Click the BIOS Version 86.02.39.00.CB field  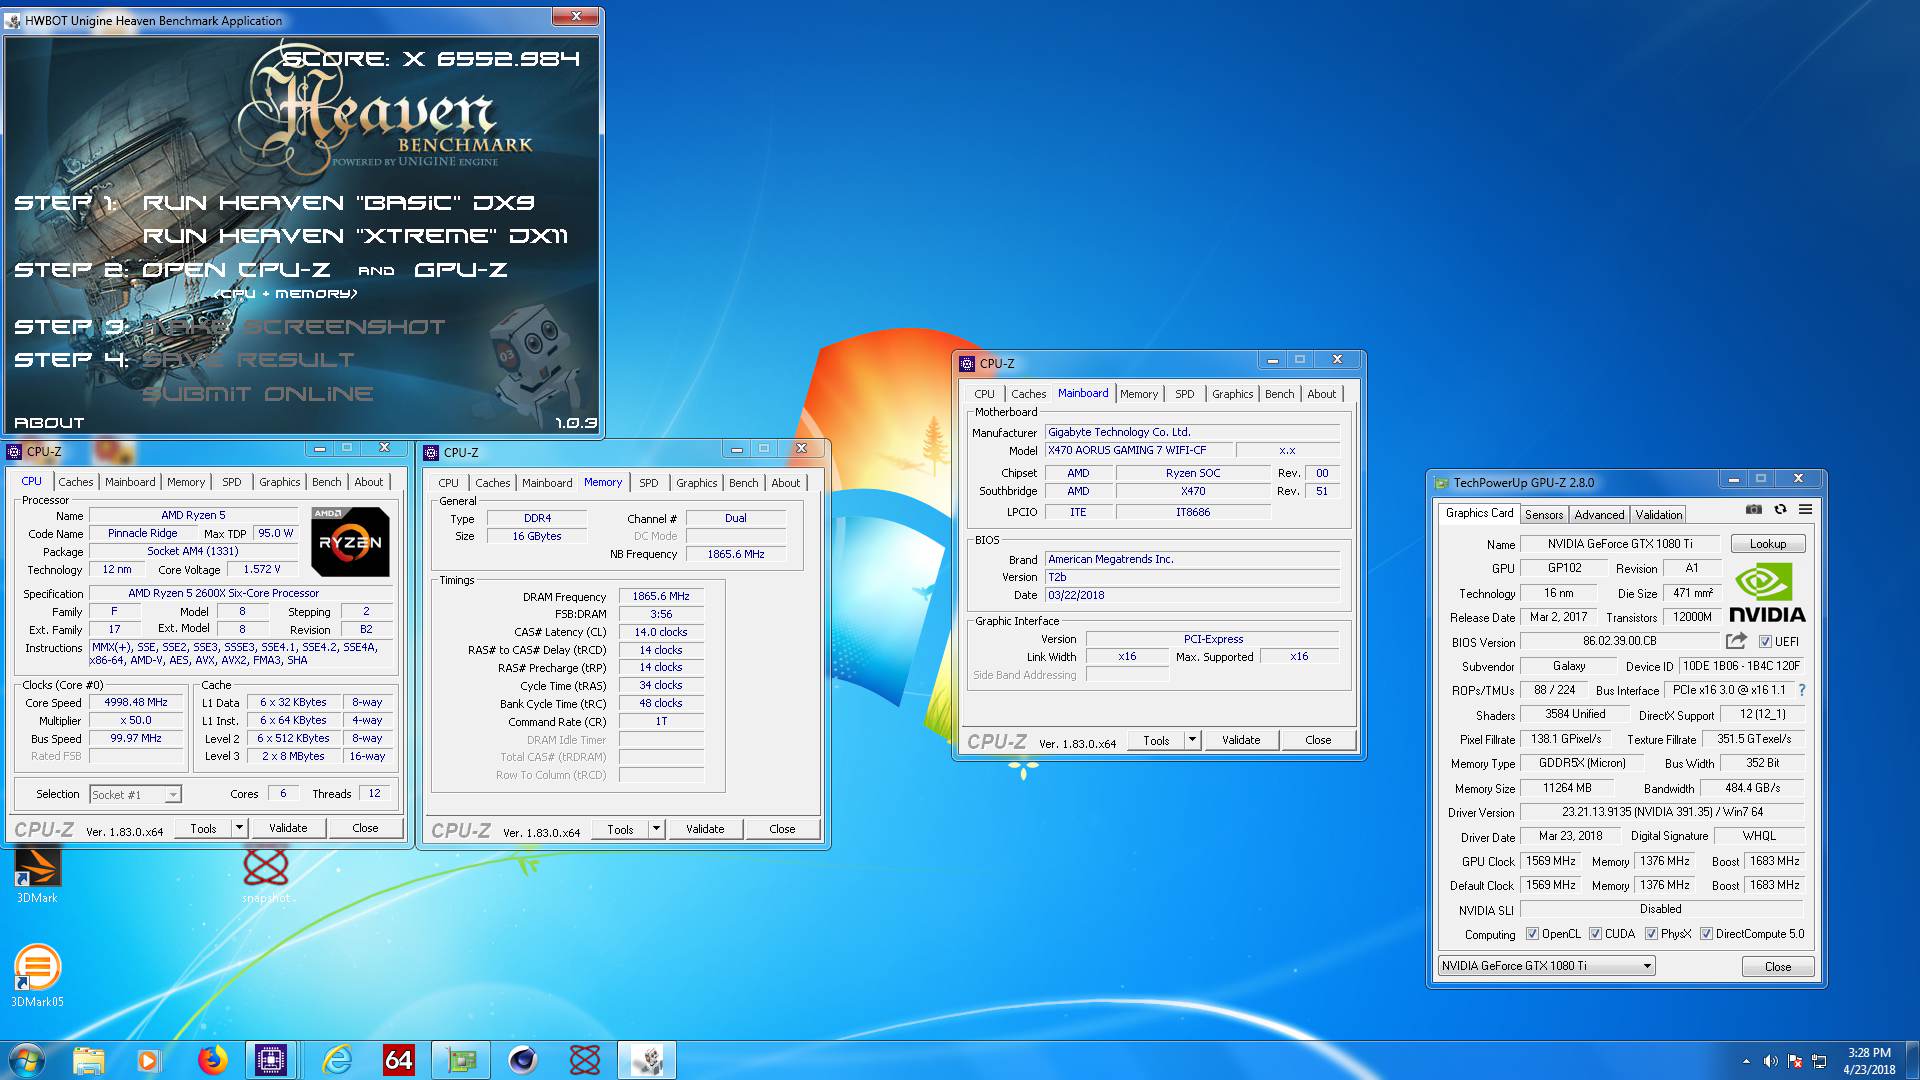point(1620,641)
